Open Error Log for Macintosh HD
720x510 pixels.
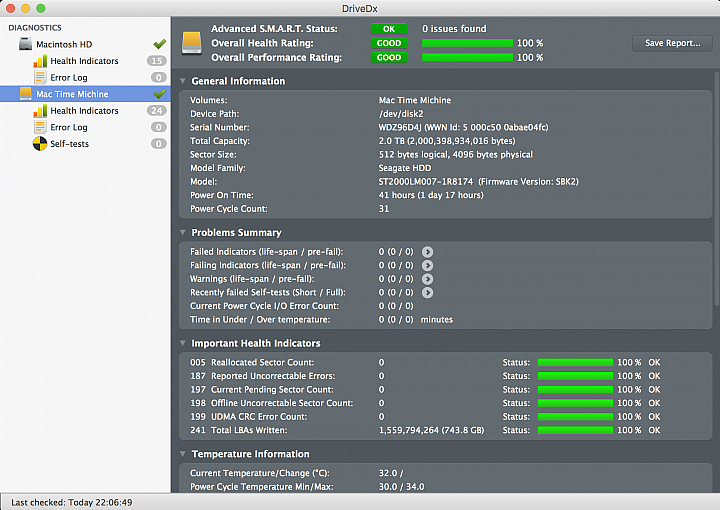click(x=85, y=77)
